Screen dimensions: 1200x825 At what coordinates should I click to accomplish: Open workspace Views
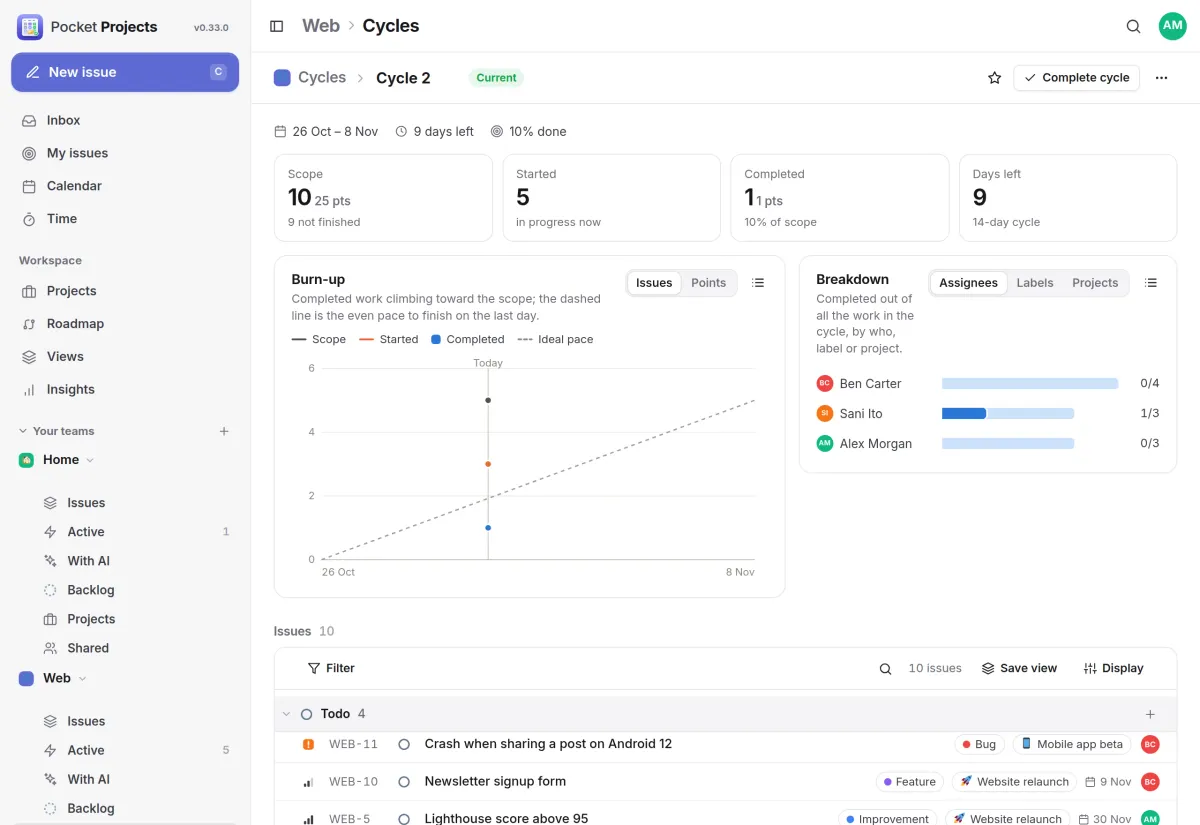coord(125,357)
